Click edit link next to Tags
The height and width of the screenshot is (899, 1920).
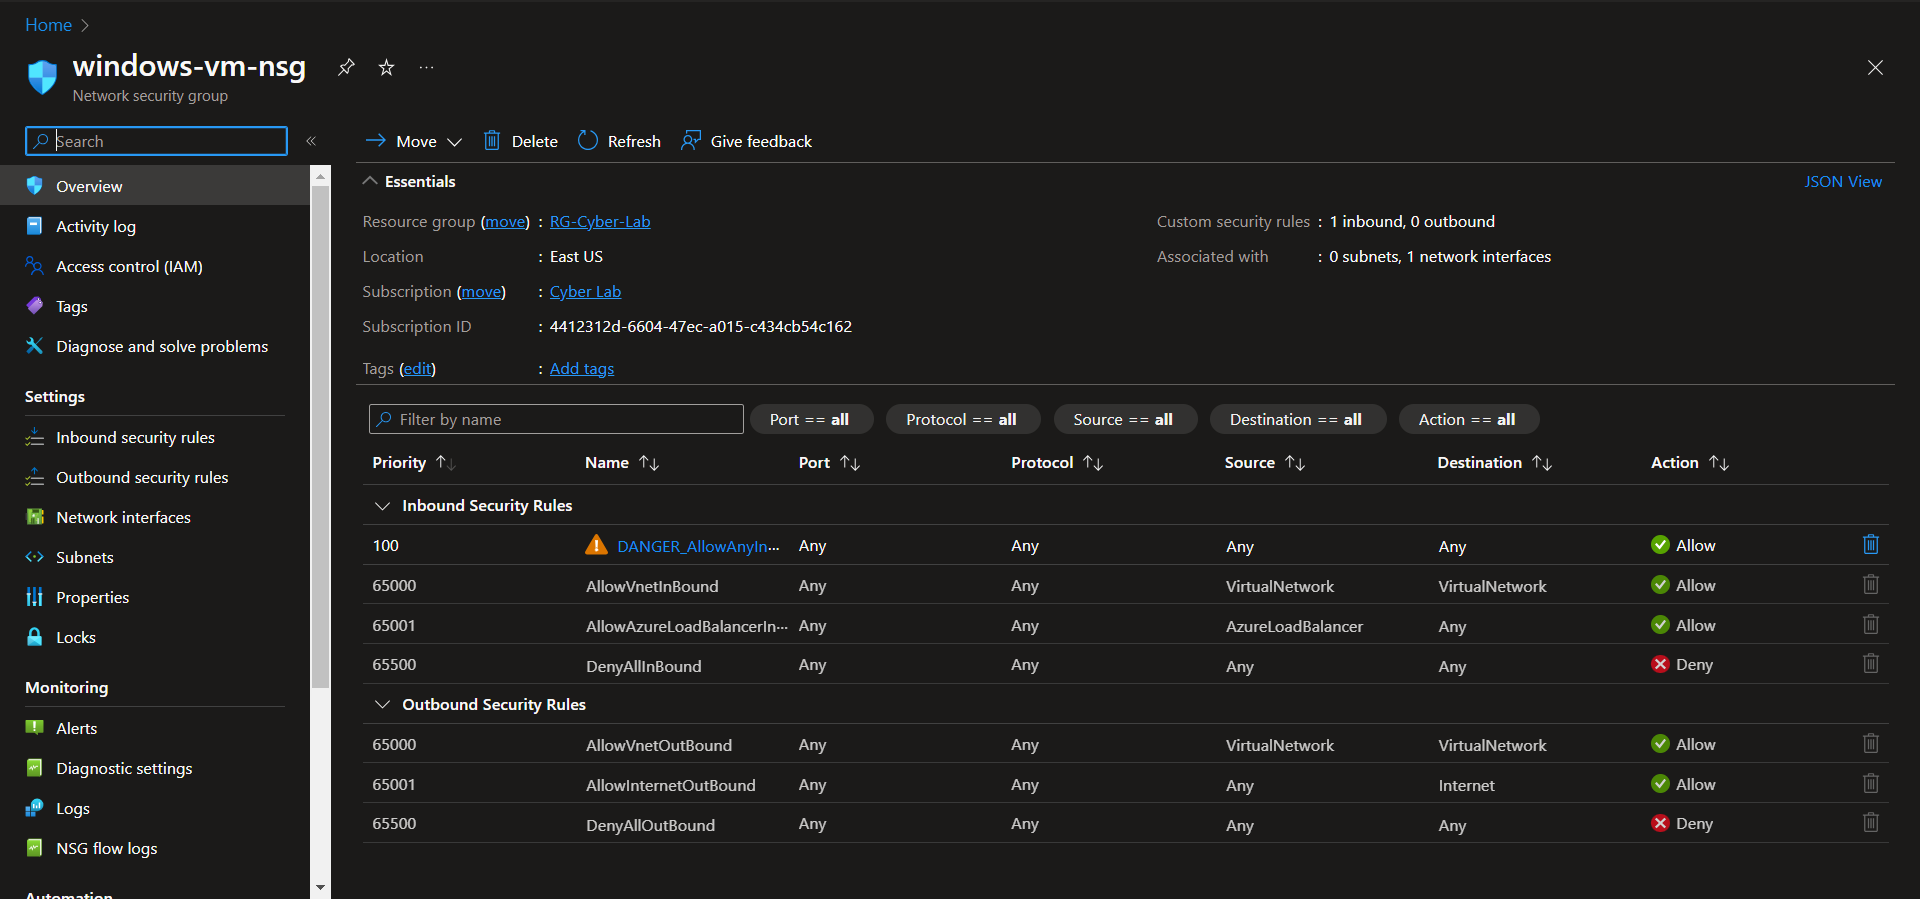point(417,368)
